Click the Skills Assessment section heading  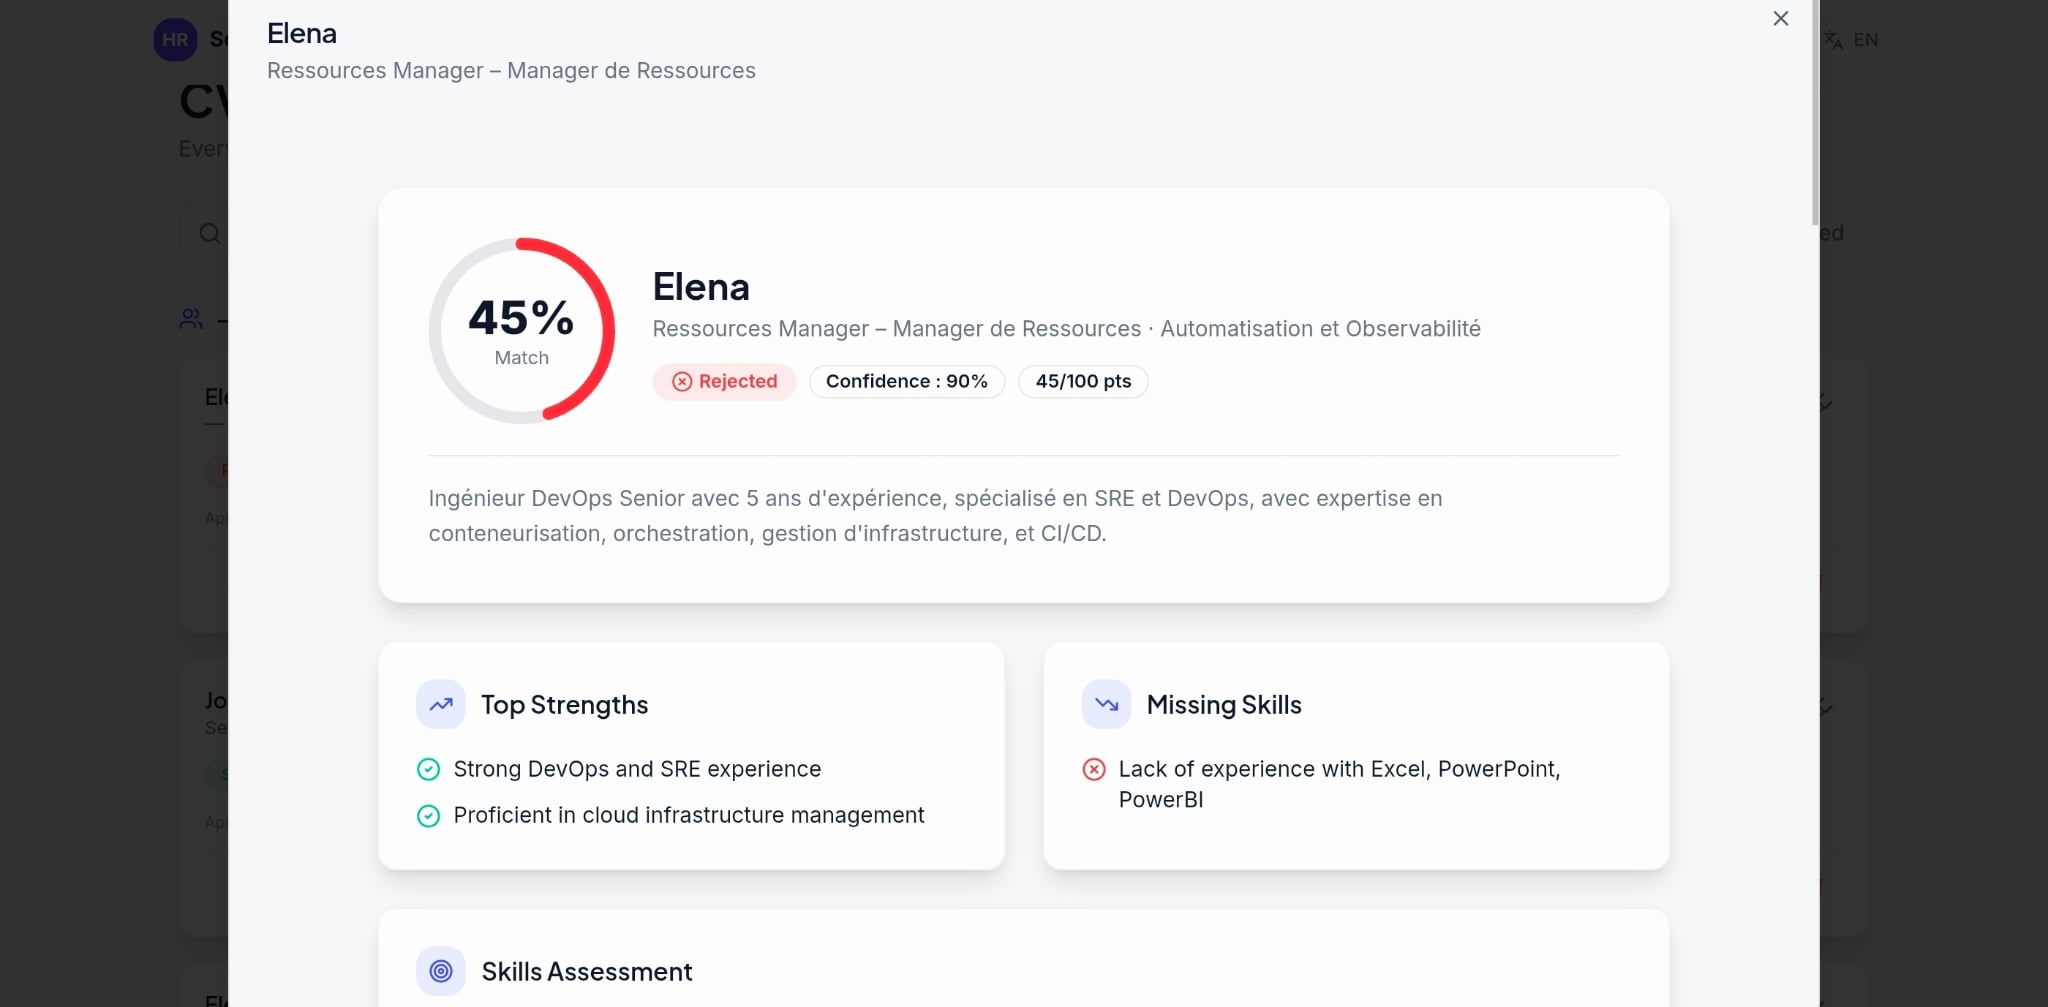click(x=586, y=972)
